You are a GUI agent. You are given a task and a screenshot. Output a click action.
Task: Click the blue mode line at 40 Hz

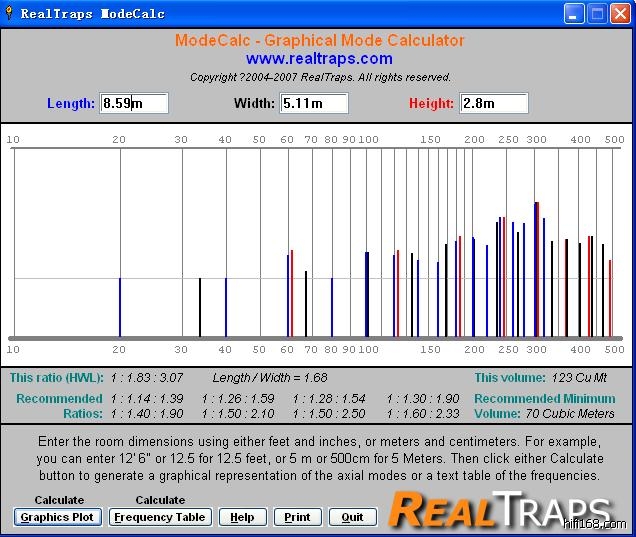click(226, 307)
